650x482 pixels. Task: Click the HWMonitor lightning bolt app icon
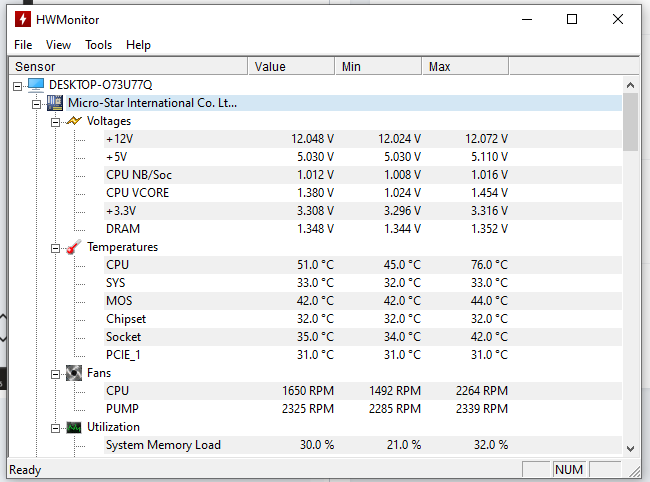click(x=23, y=19)
